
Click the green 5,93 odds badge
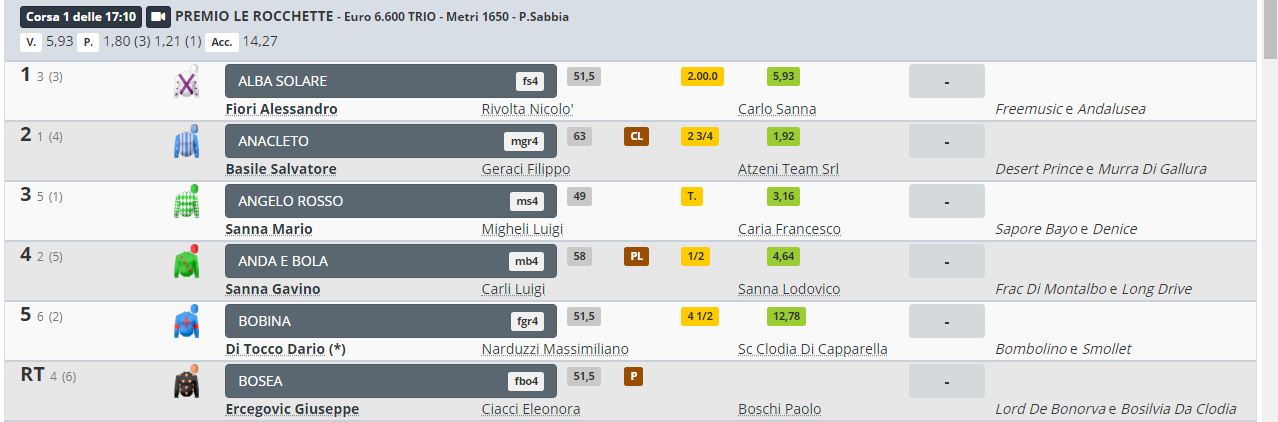(x=785, y=77)
